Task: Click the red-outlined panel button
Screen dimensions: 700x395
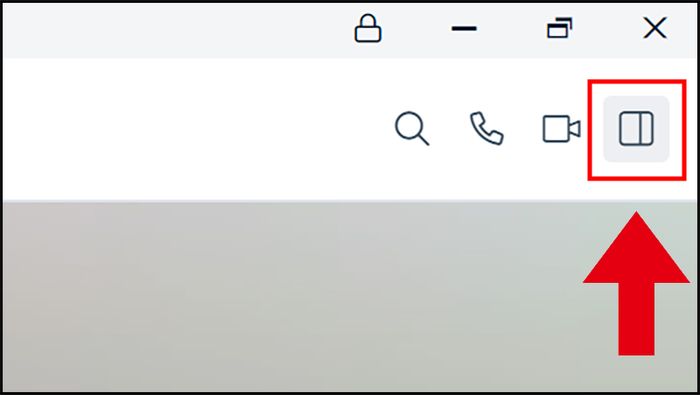Action: (x=636, y=129)
